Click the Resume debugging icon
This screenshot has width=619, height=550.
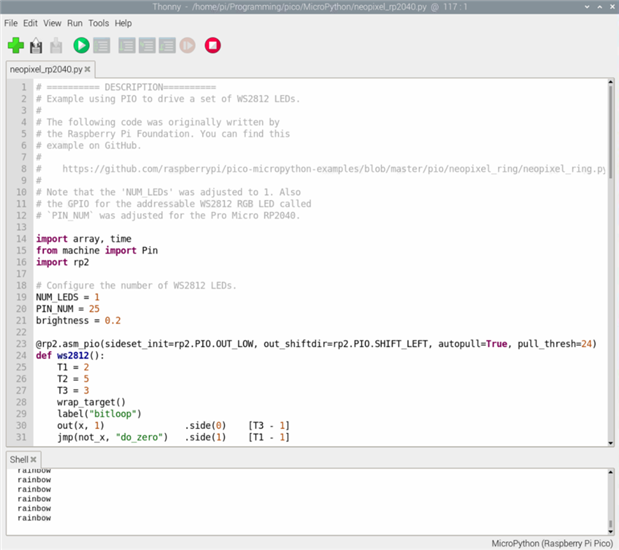tap(187, 45)
